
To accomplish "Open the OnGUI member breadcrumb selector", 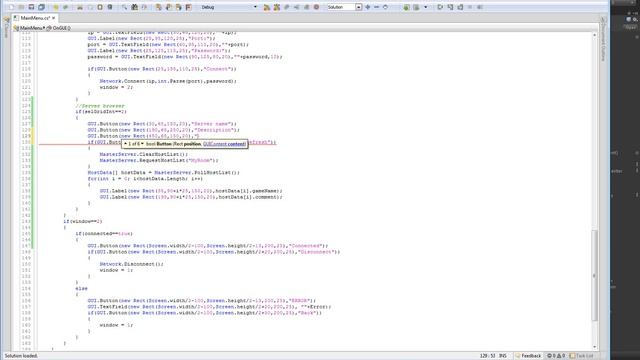I will (x=59, y=28).
